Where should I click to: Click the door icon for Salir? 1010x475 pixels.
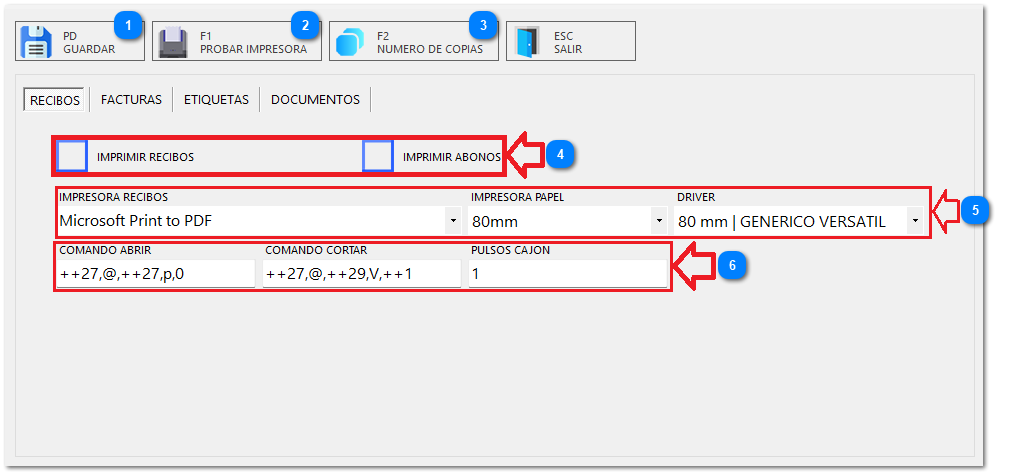click(527, 42)
